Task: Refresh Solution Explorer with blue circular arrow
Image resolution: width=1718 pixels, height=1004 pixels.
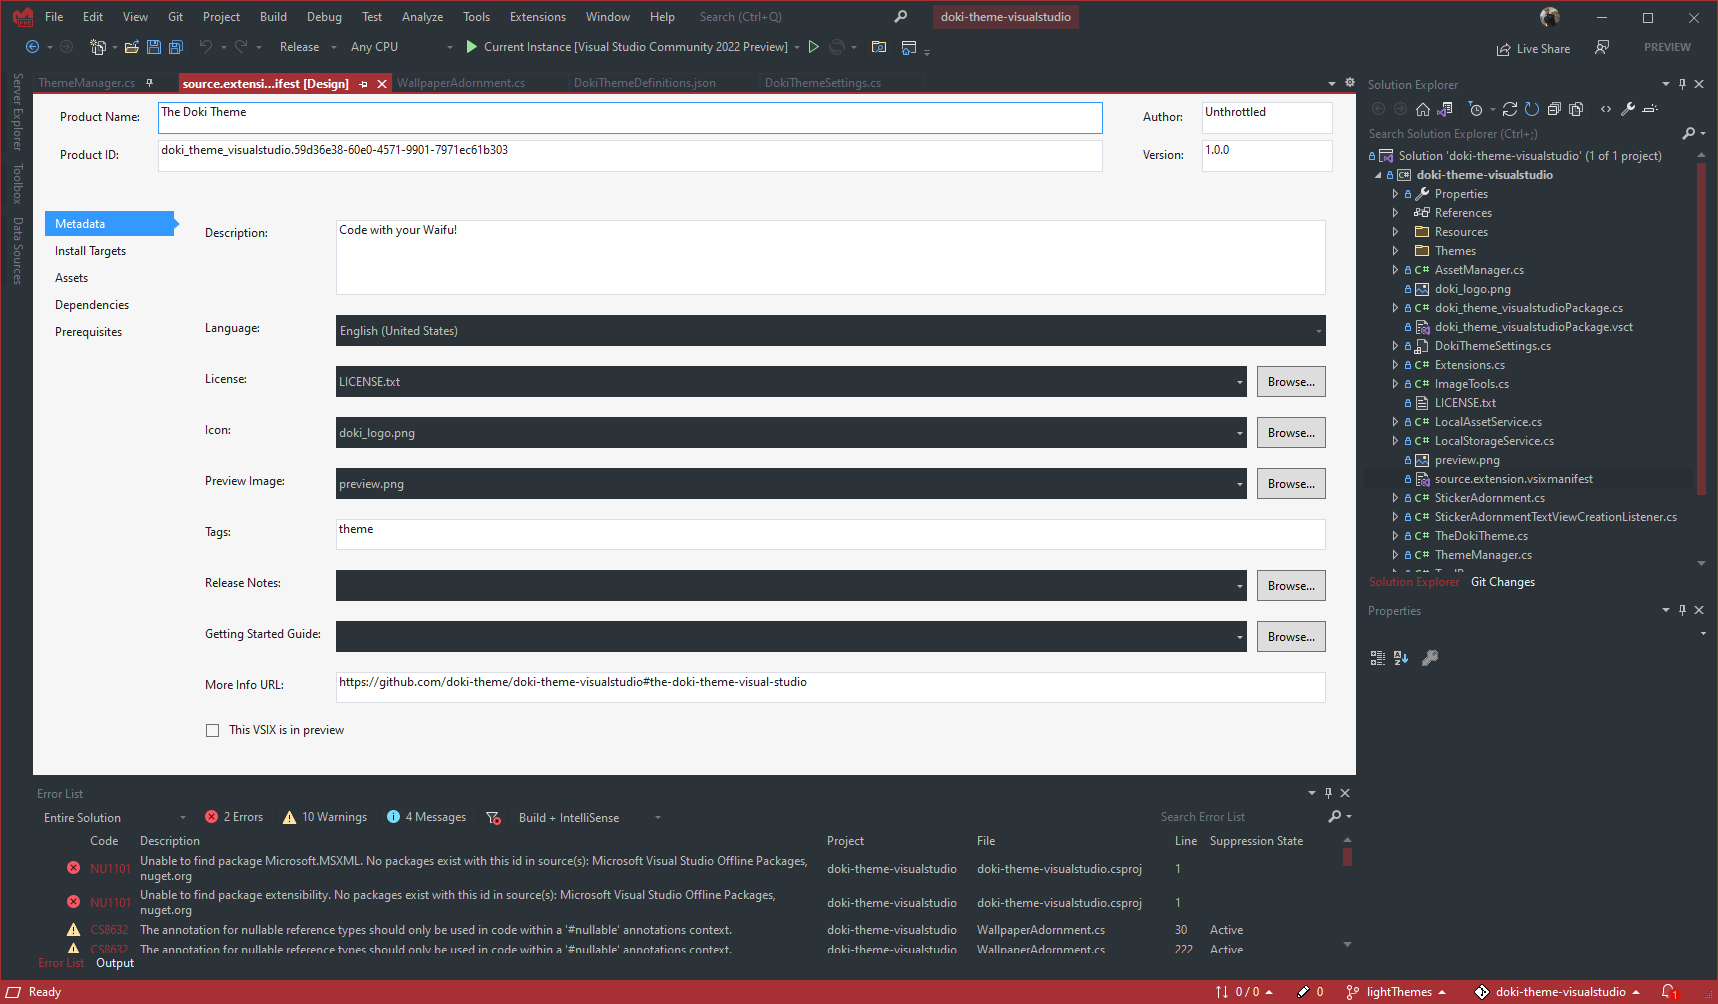Action: (1532, 109)
